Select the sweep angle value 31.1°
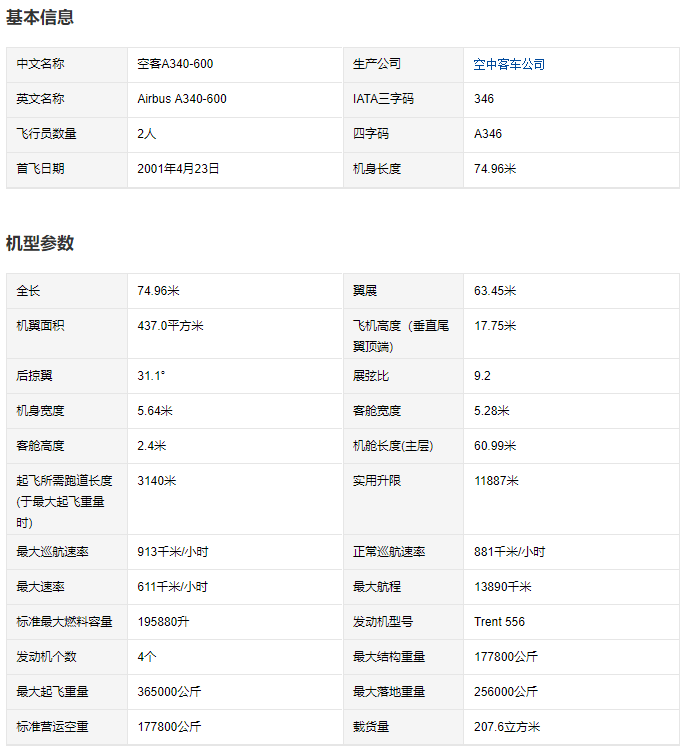Image resolution: width=684 pixels, height=749 pixels. click(151, 376)
